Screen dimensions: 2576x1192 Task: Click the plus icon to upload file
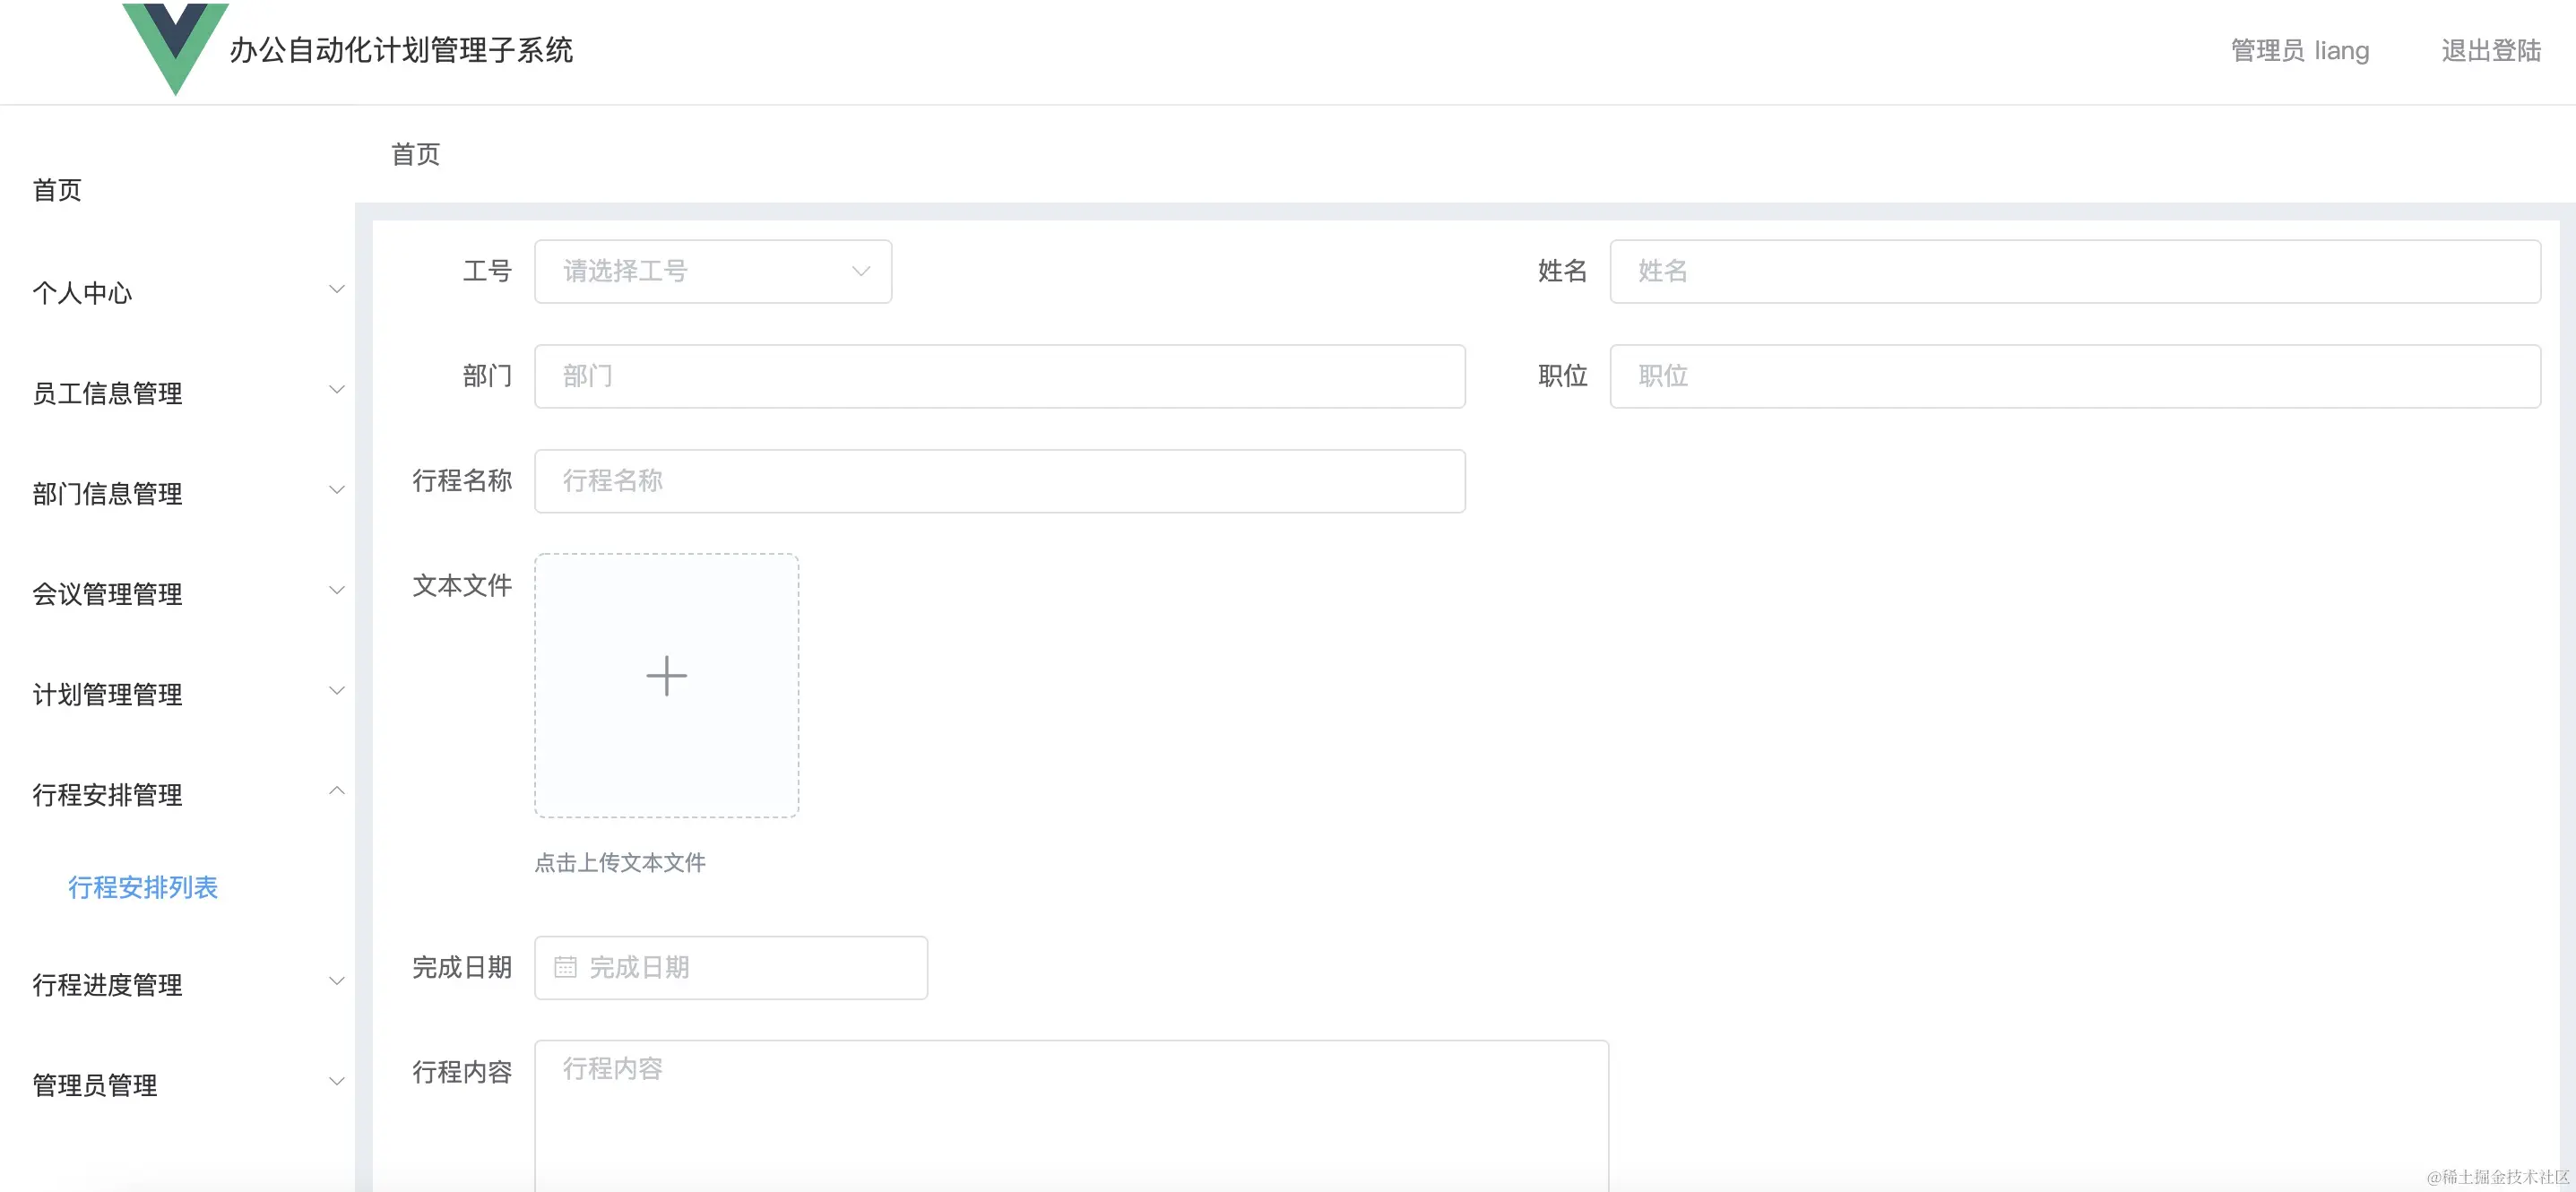pos(666,677)
